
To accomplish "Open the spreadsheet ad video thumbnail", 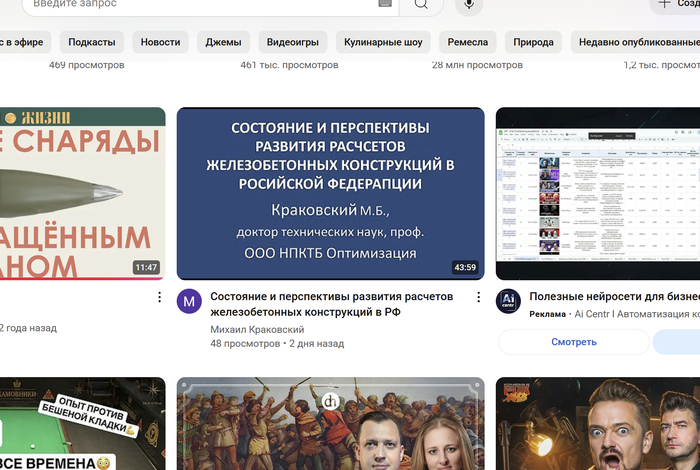I will [x=598, y=193].
